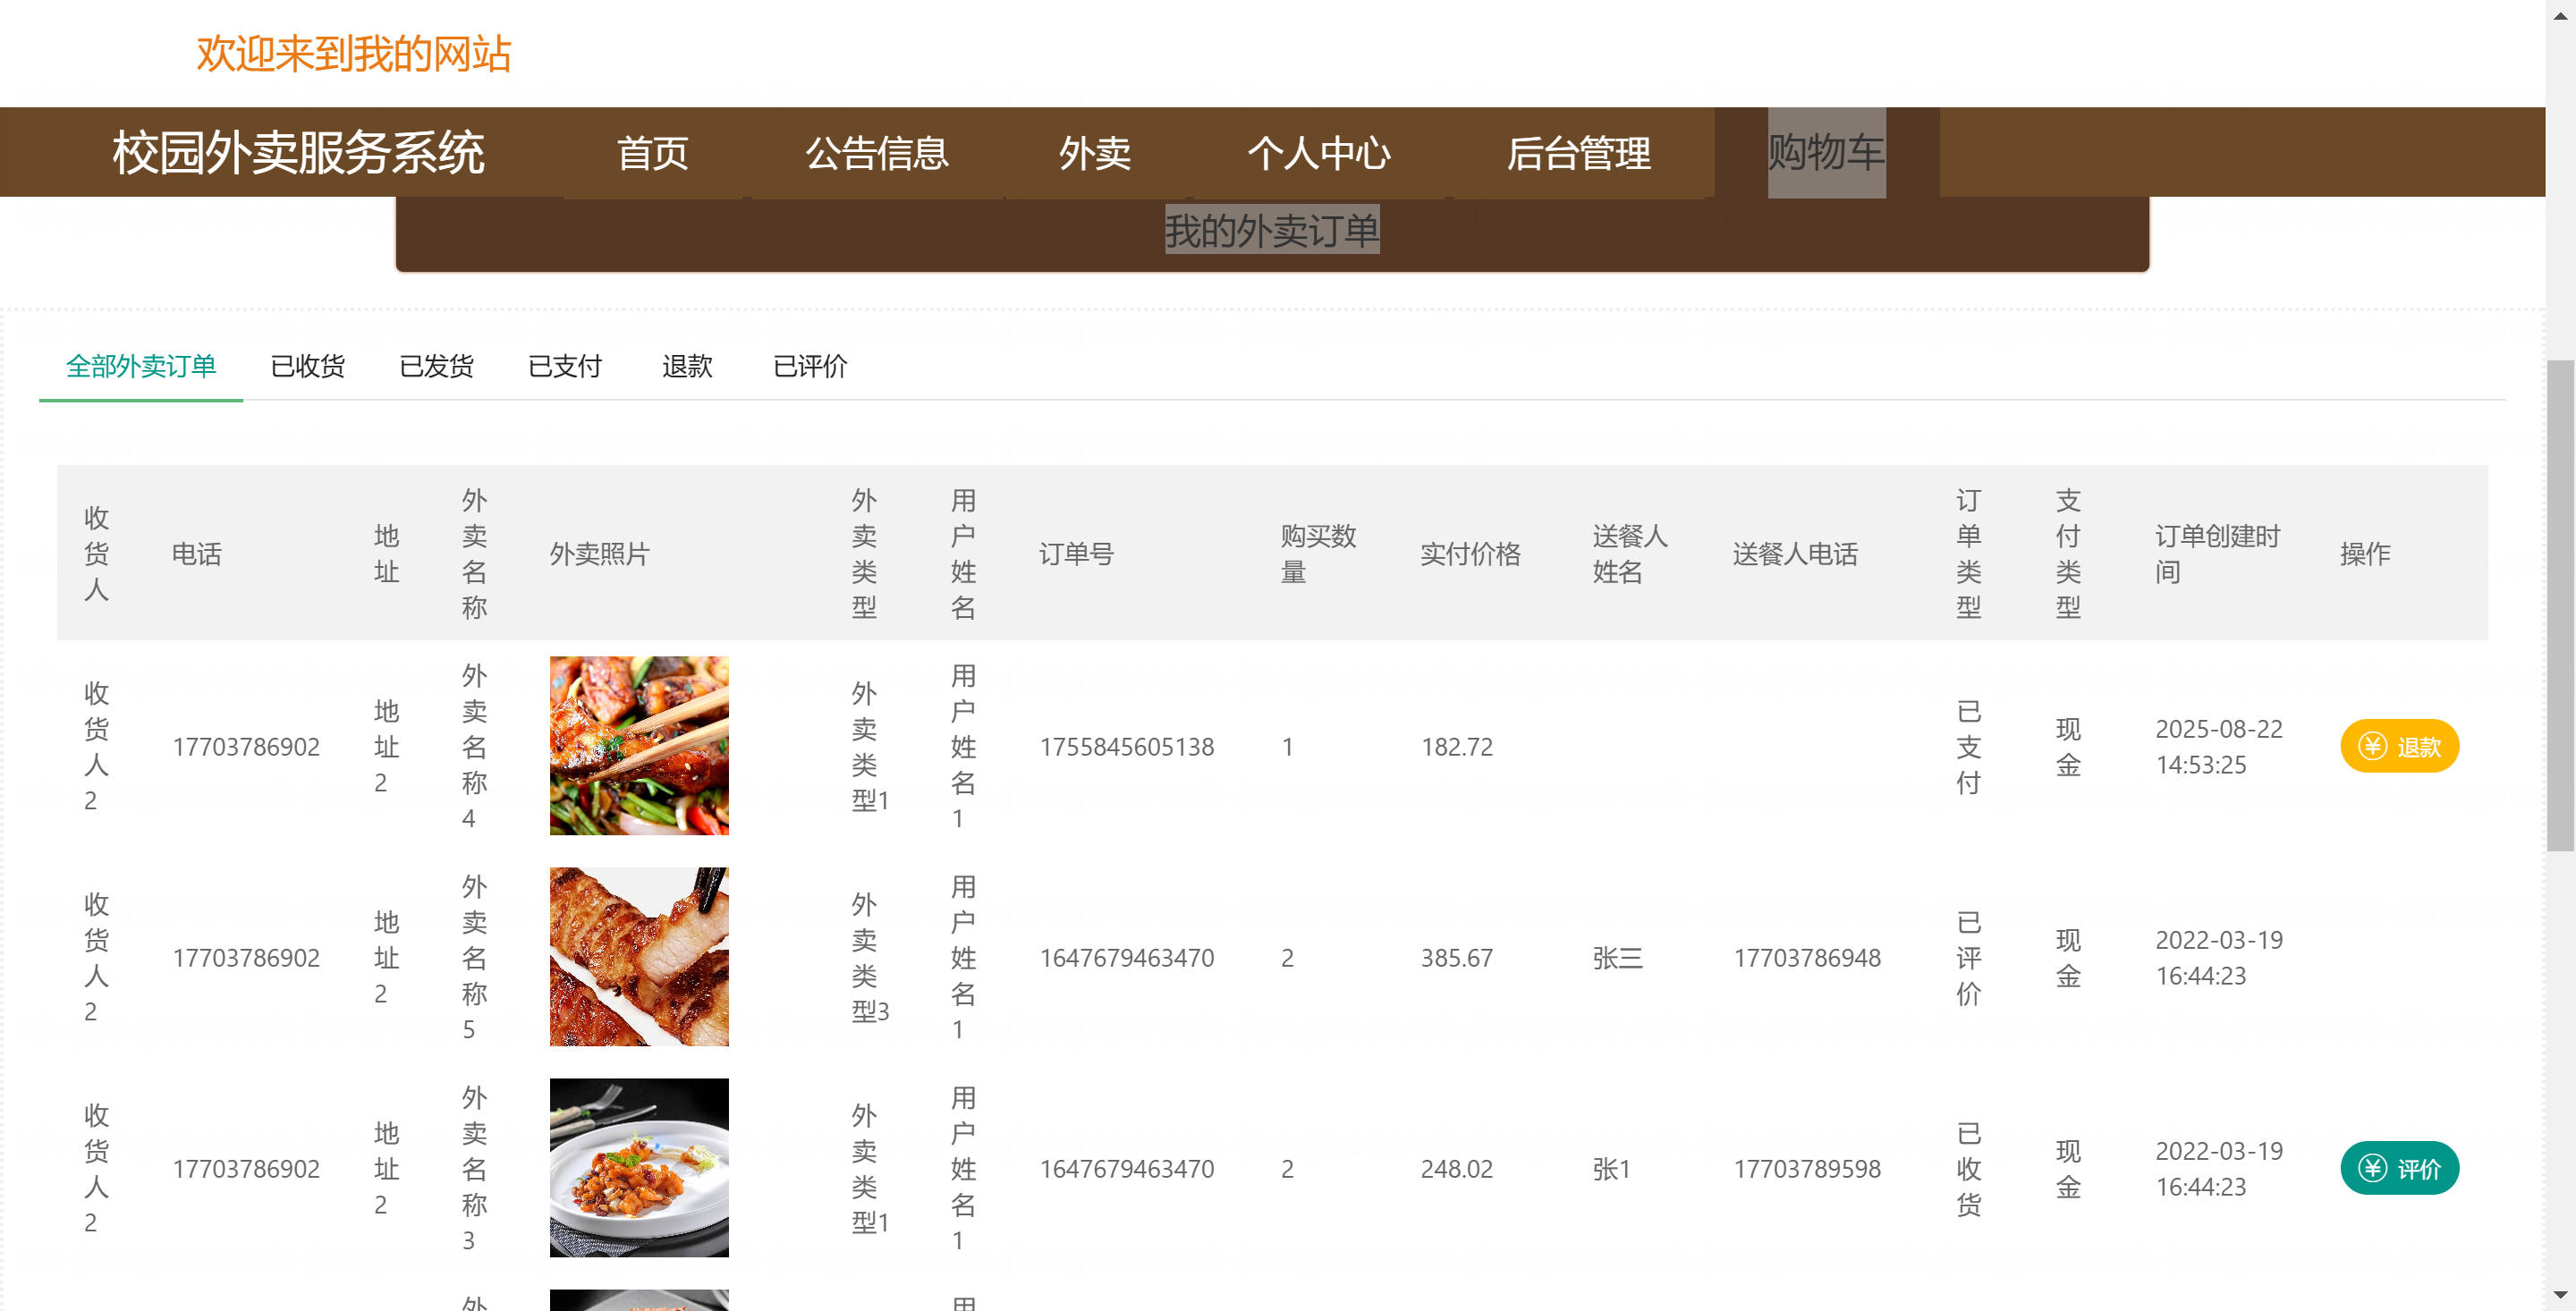Open the roast pork photo of 外卖名称5
2576x1311 pixels.
(639, 957)
